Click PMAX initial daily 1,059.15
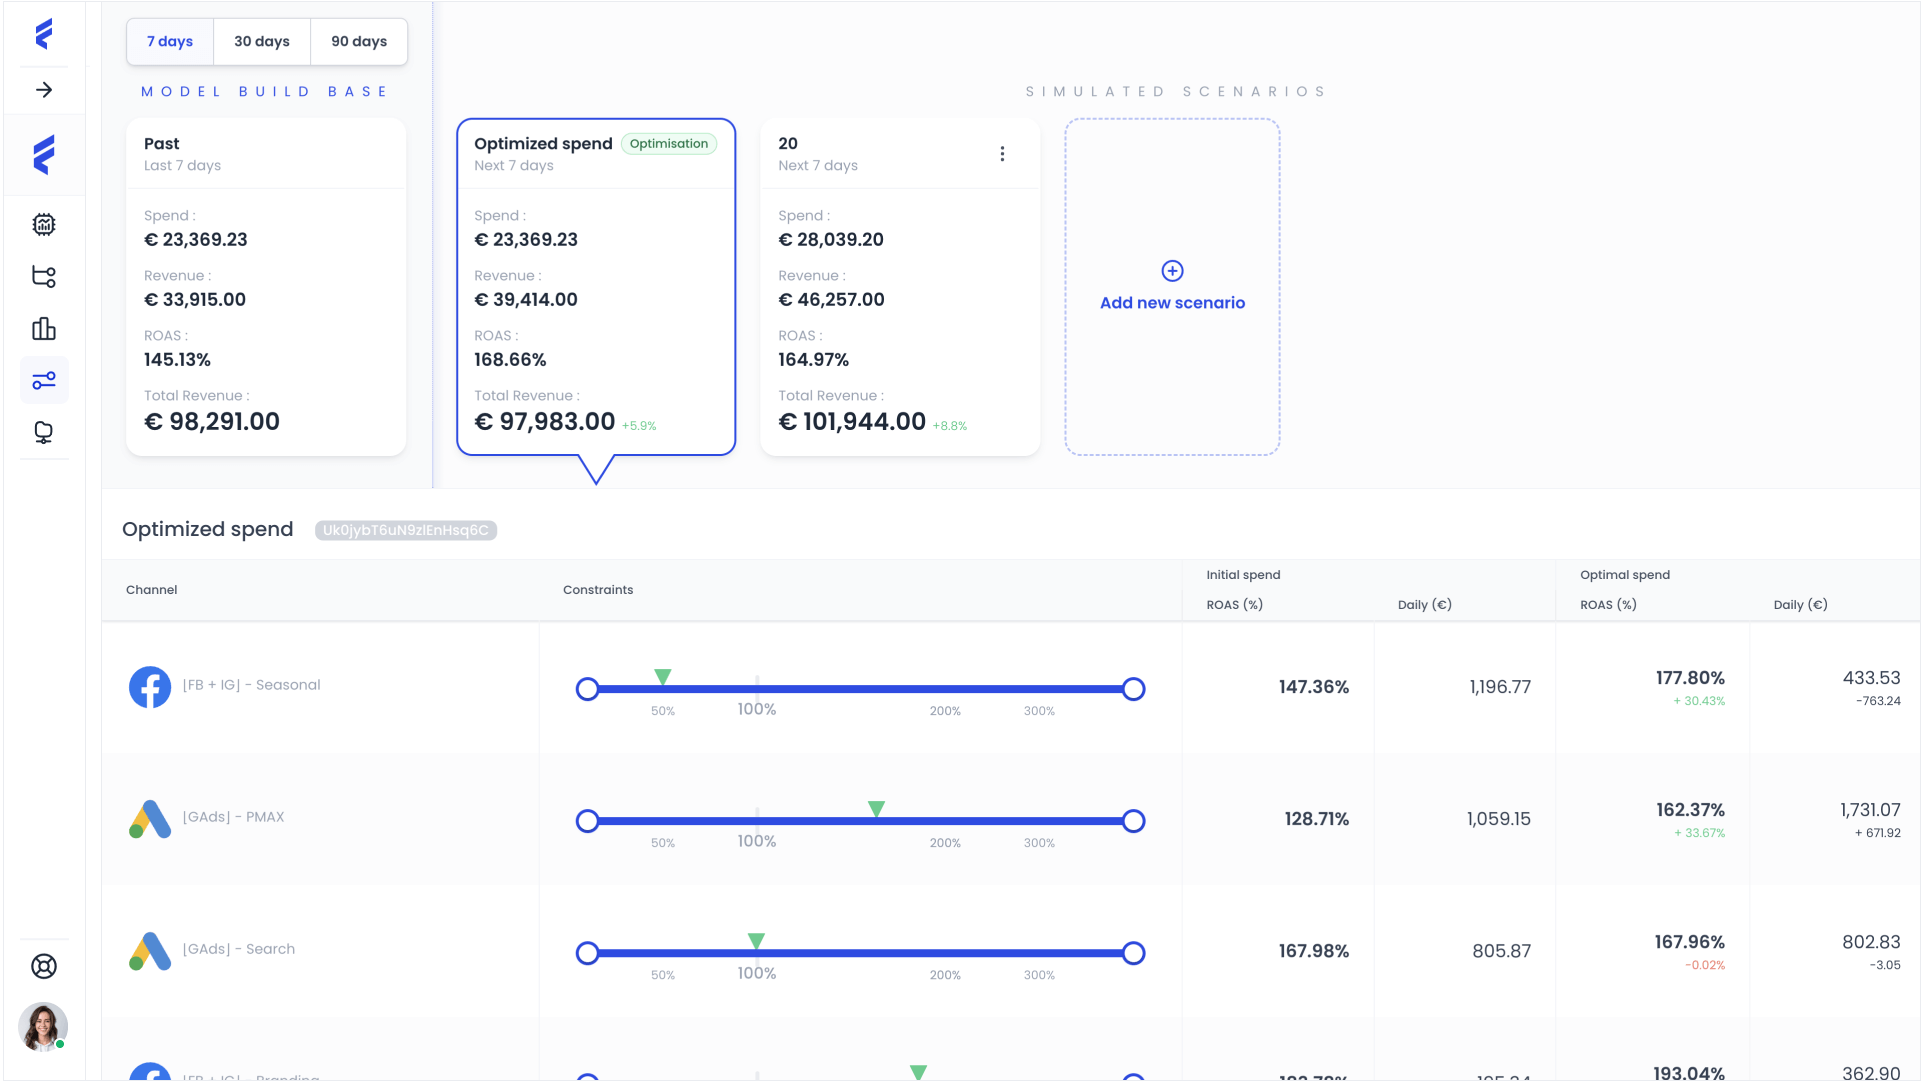This screenshot has height=1081, width=1921. (x=1499, y=819)
